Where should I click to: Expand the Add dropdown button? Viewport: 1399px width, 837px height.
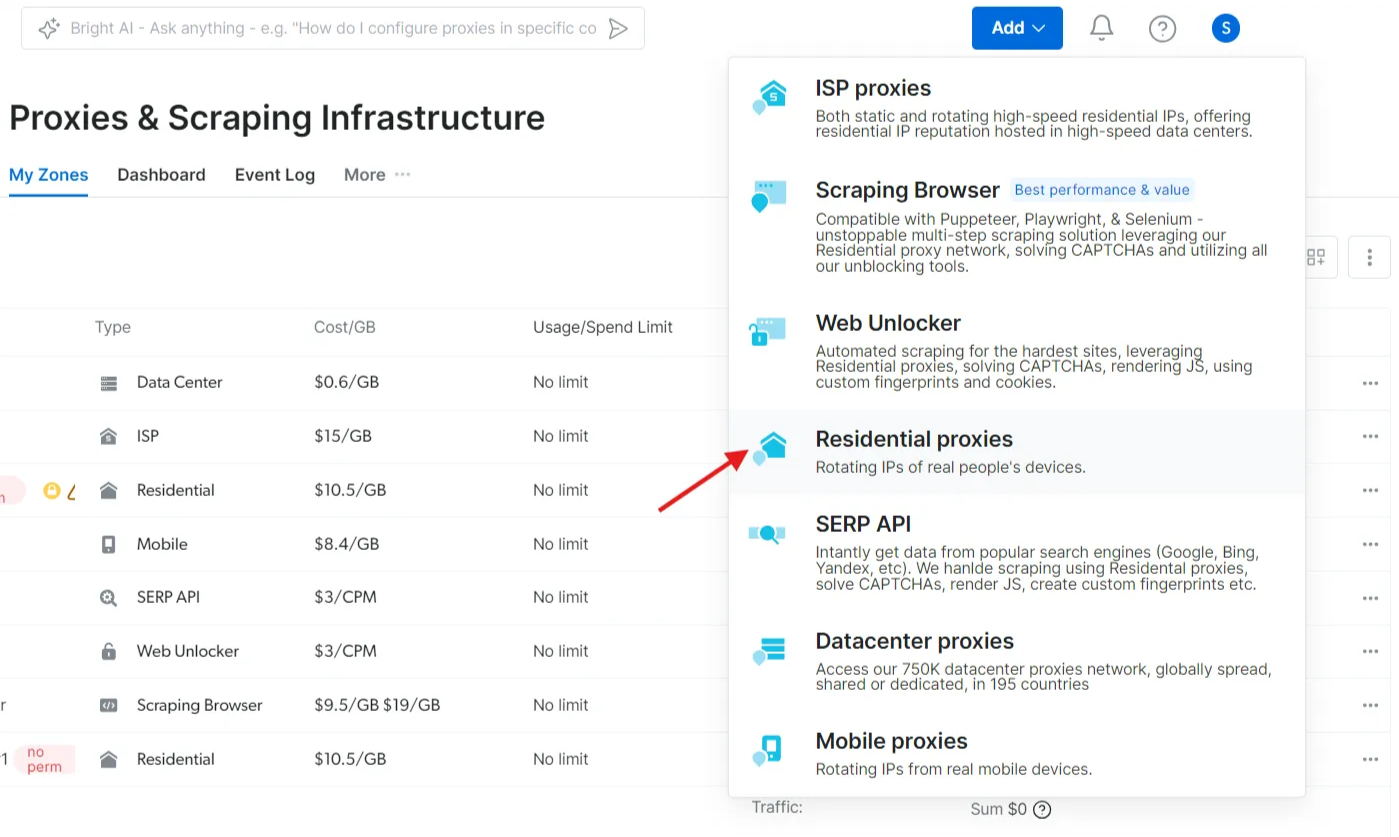[1017, 28]
